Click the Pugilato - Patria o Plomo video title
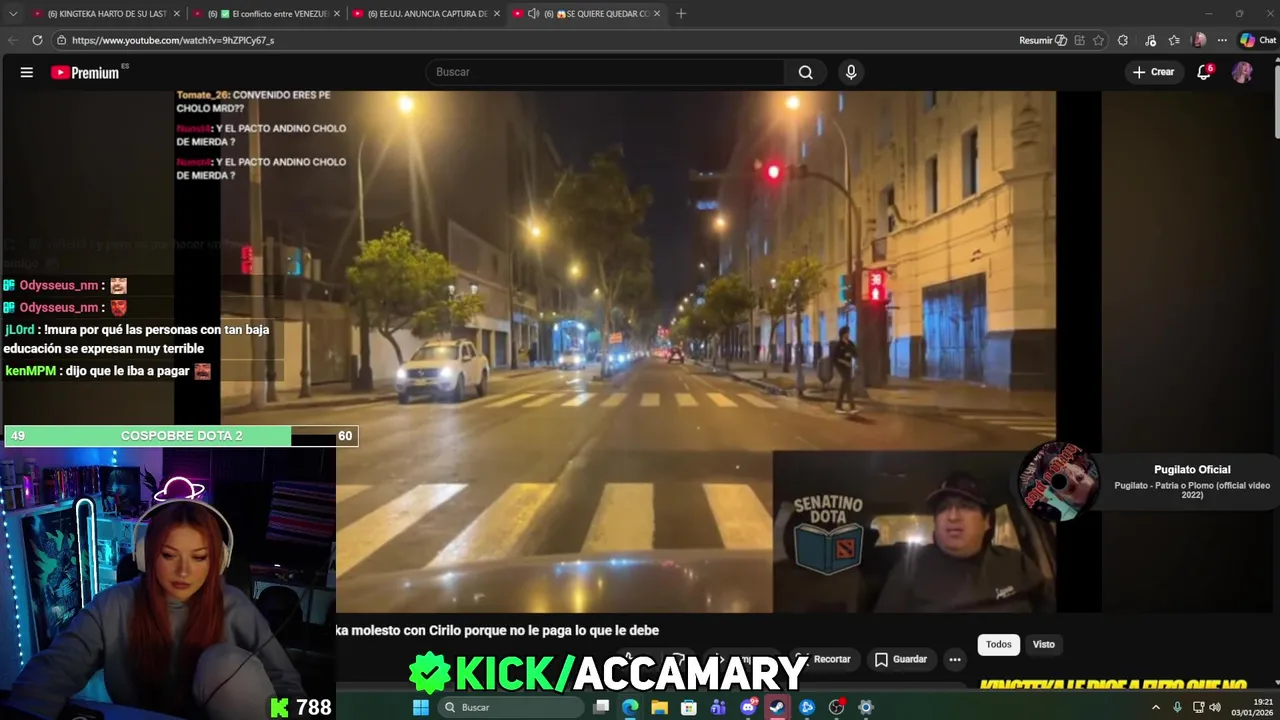This screenshot has height=720, width=1280. click(1192, 490)
